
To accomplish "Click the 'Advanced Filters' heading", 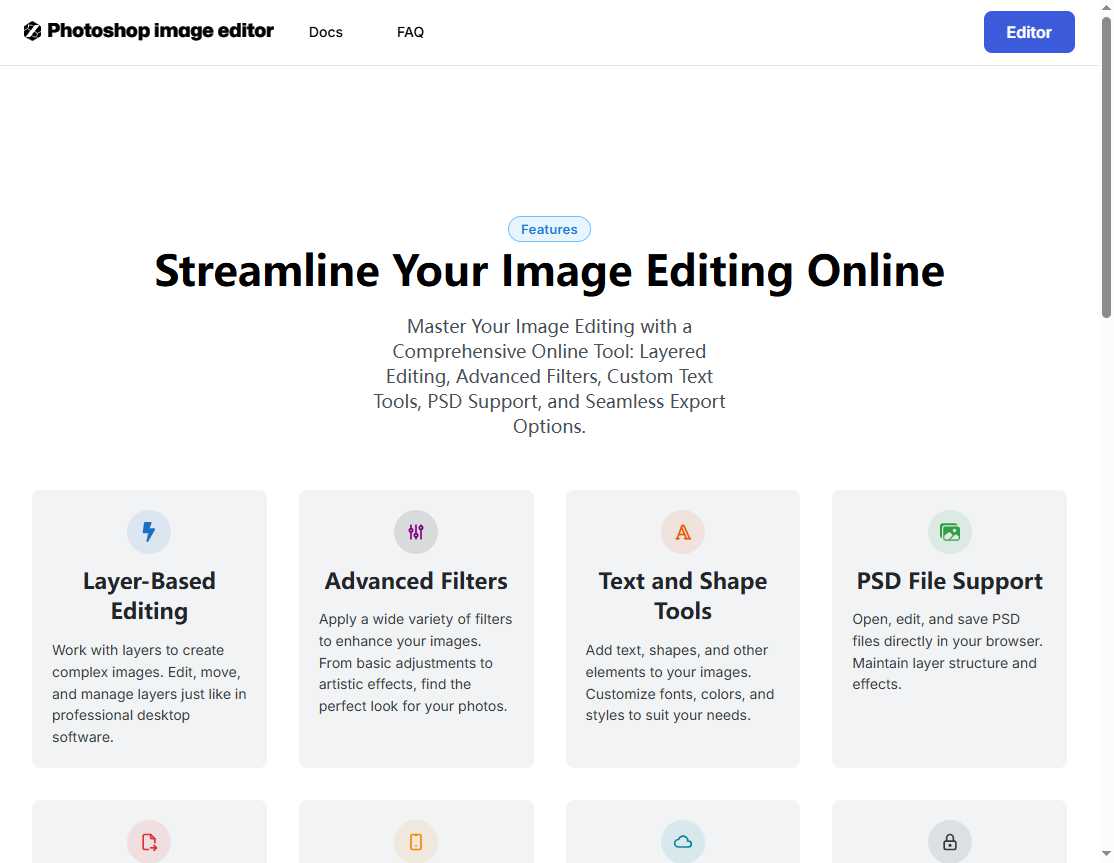I will click(415, 580).
